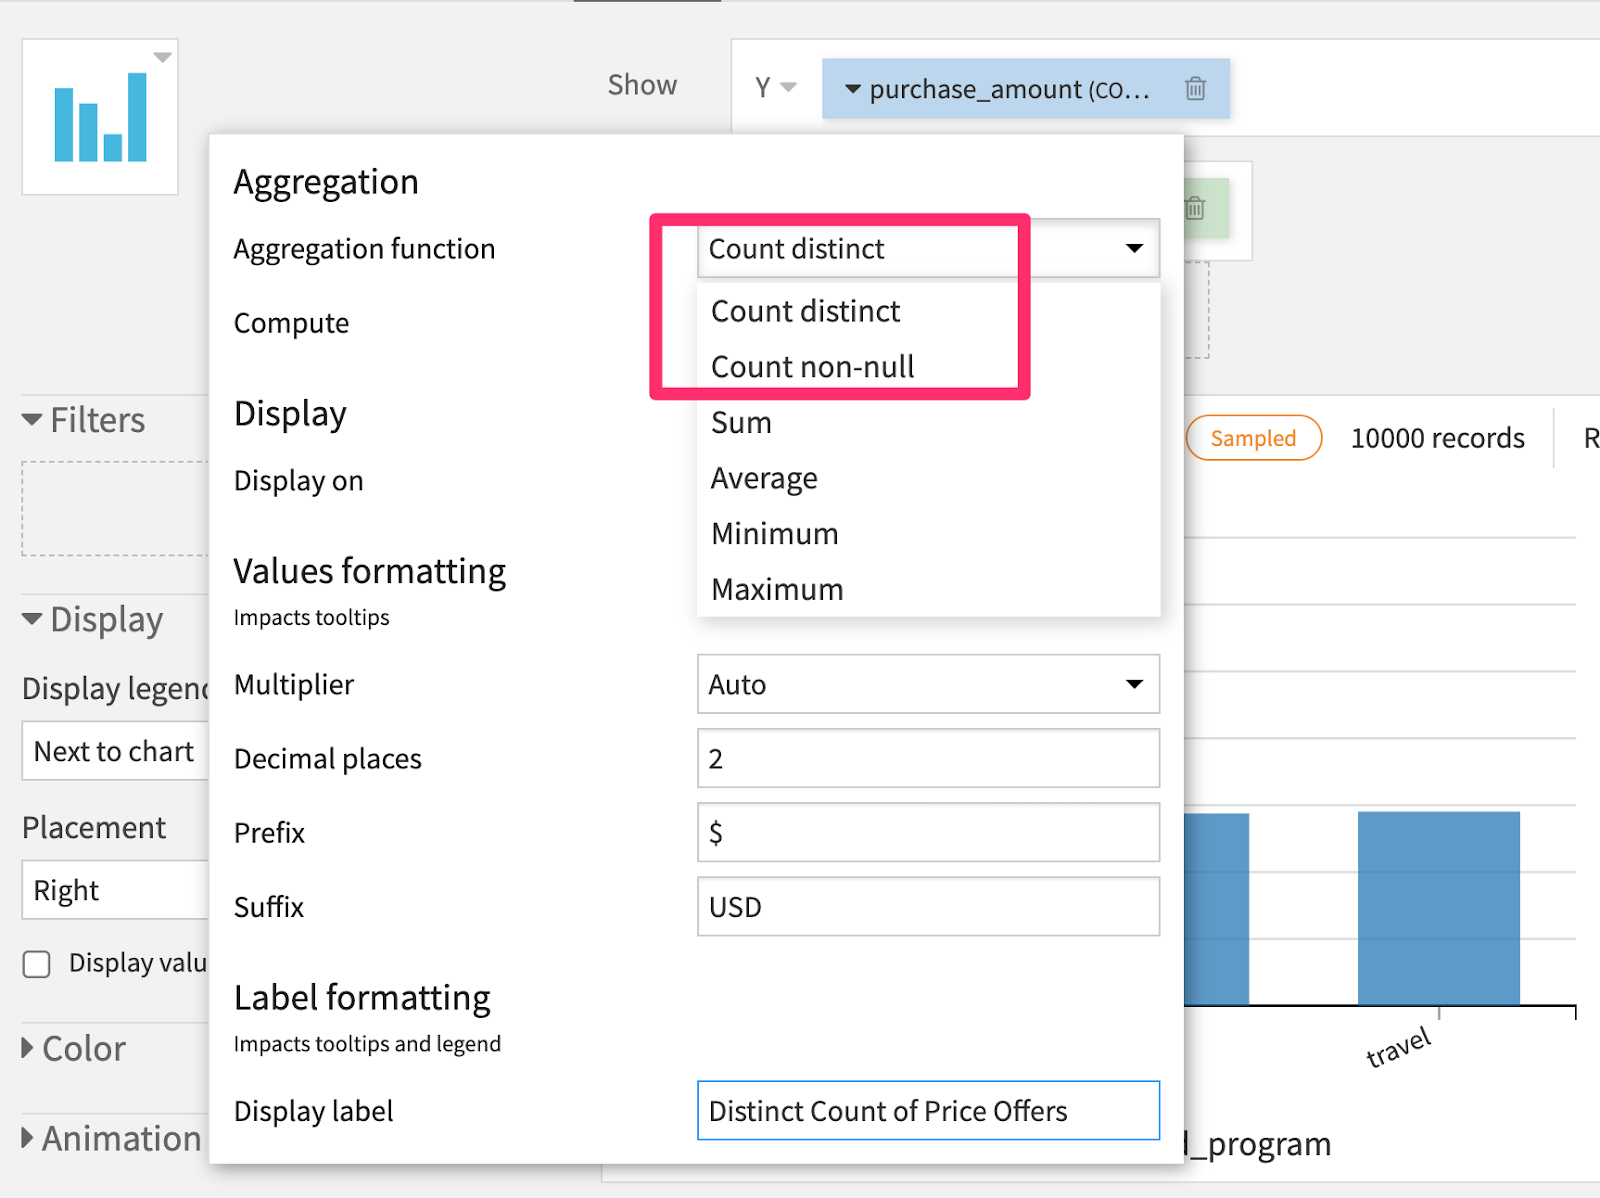The height and width of the screenshot is (1198, 1600).
Task: Open the Y axis selector dropdown
Action: [x=775, y=88]
